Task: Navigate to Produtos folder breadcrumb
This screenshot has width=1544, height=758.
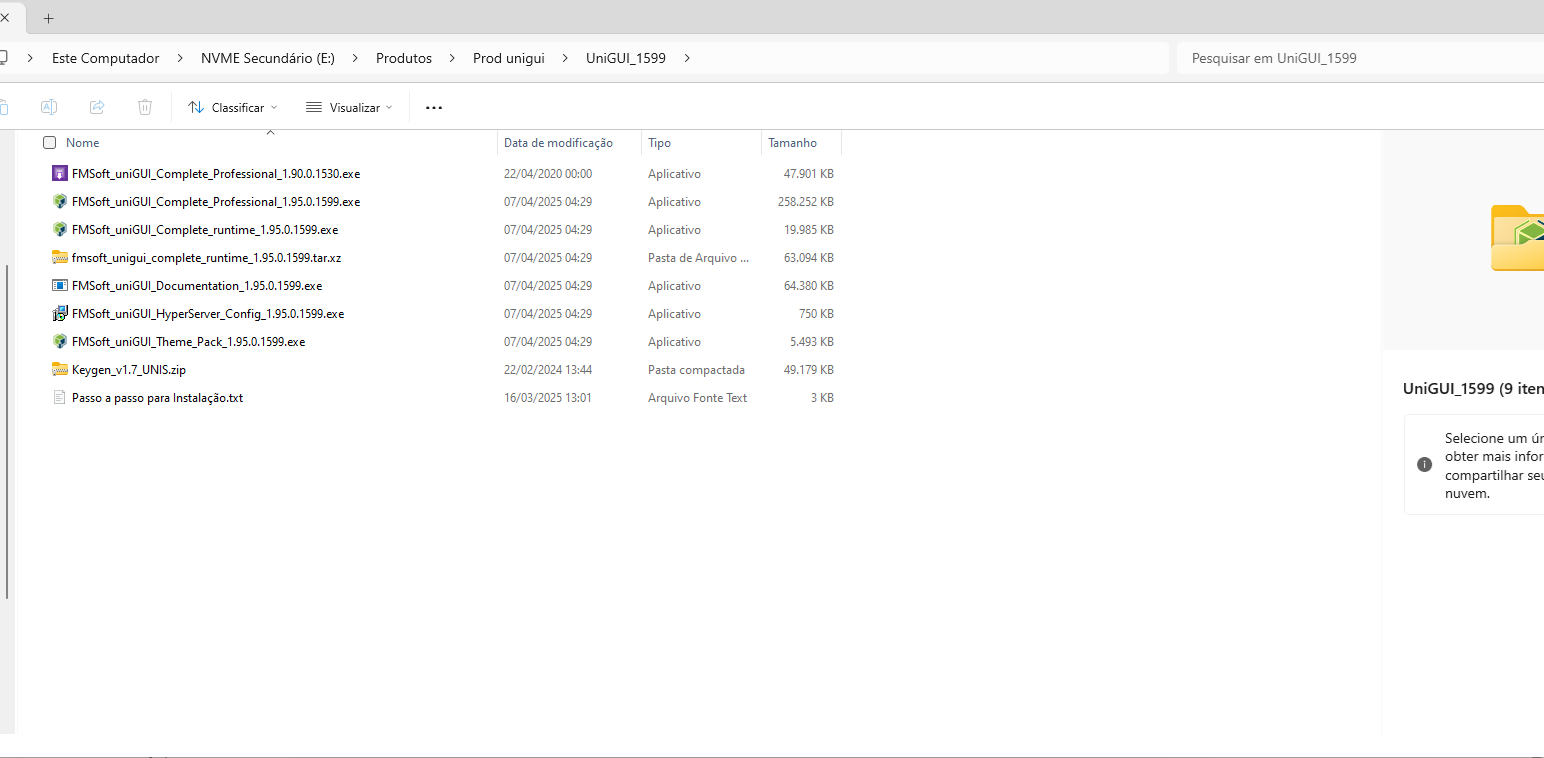Action: coord(404,58)
